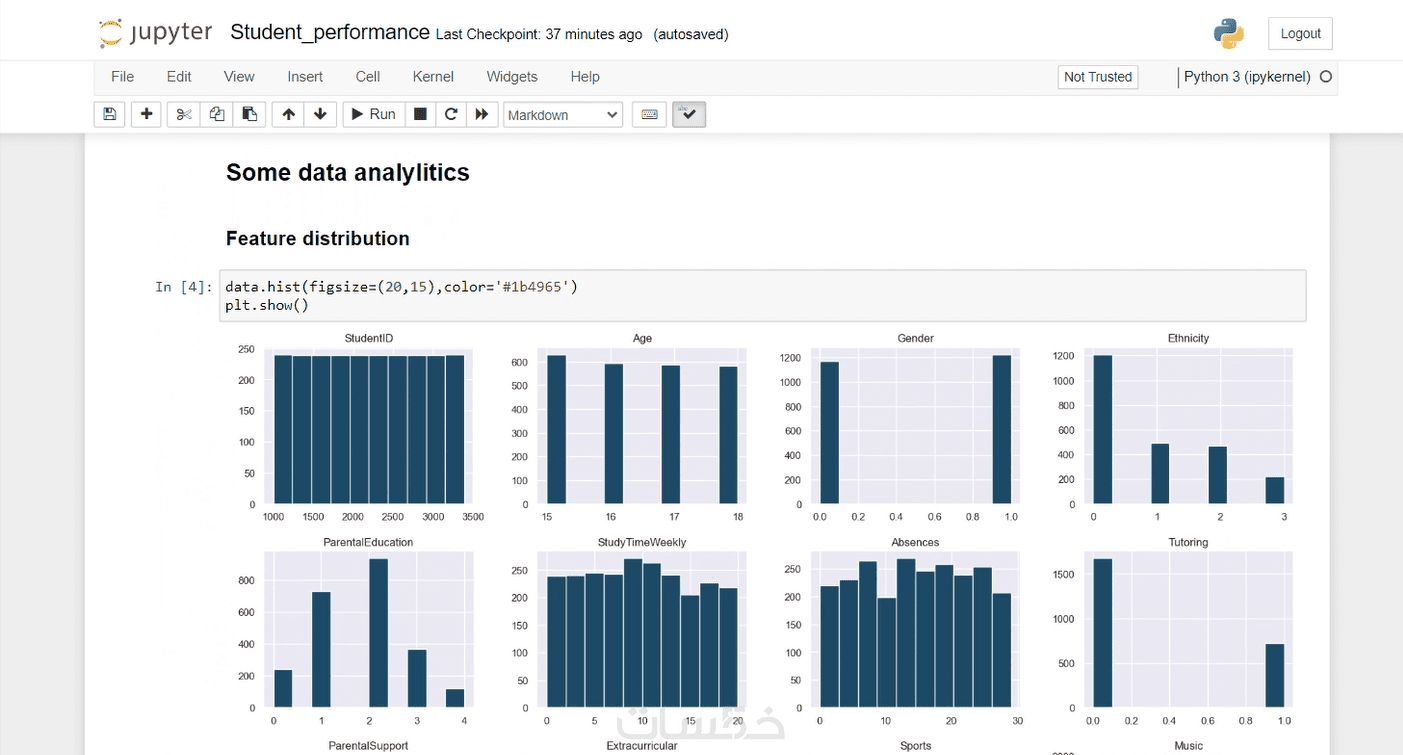Expand the Markdown cell type dropdown
The height and width of the screenshot is (755, 1403).
pyautogui.click(x=563, y=115)
